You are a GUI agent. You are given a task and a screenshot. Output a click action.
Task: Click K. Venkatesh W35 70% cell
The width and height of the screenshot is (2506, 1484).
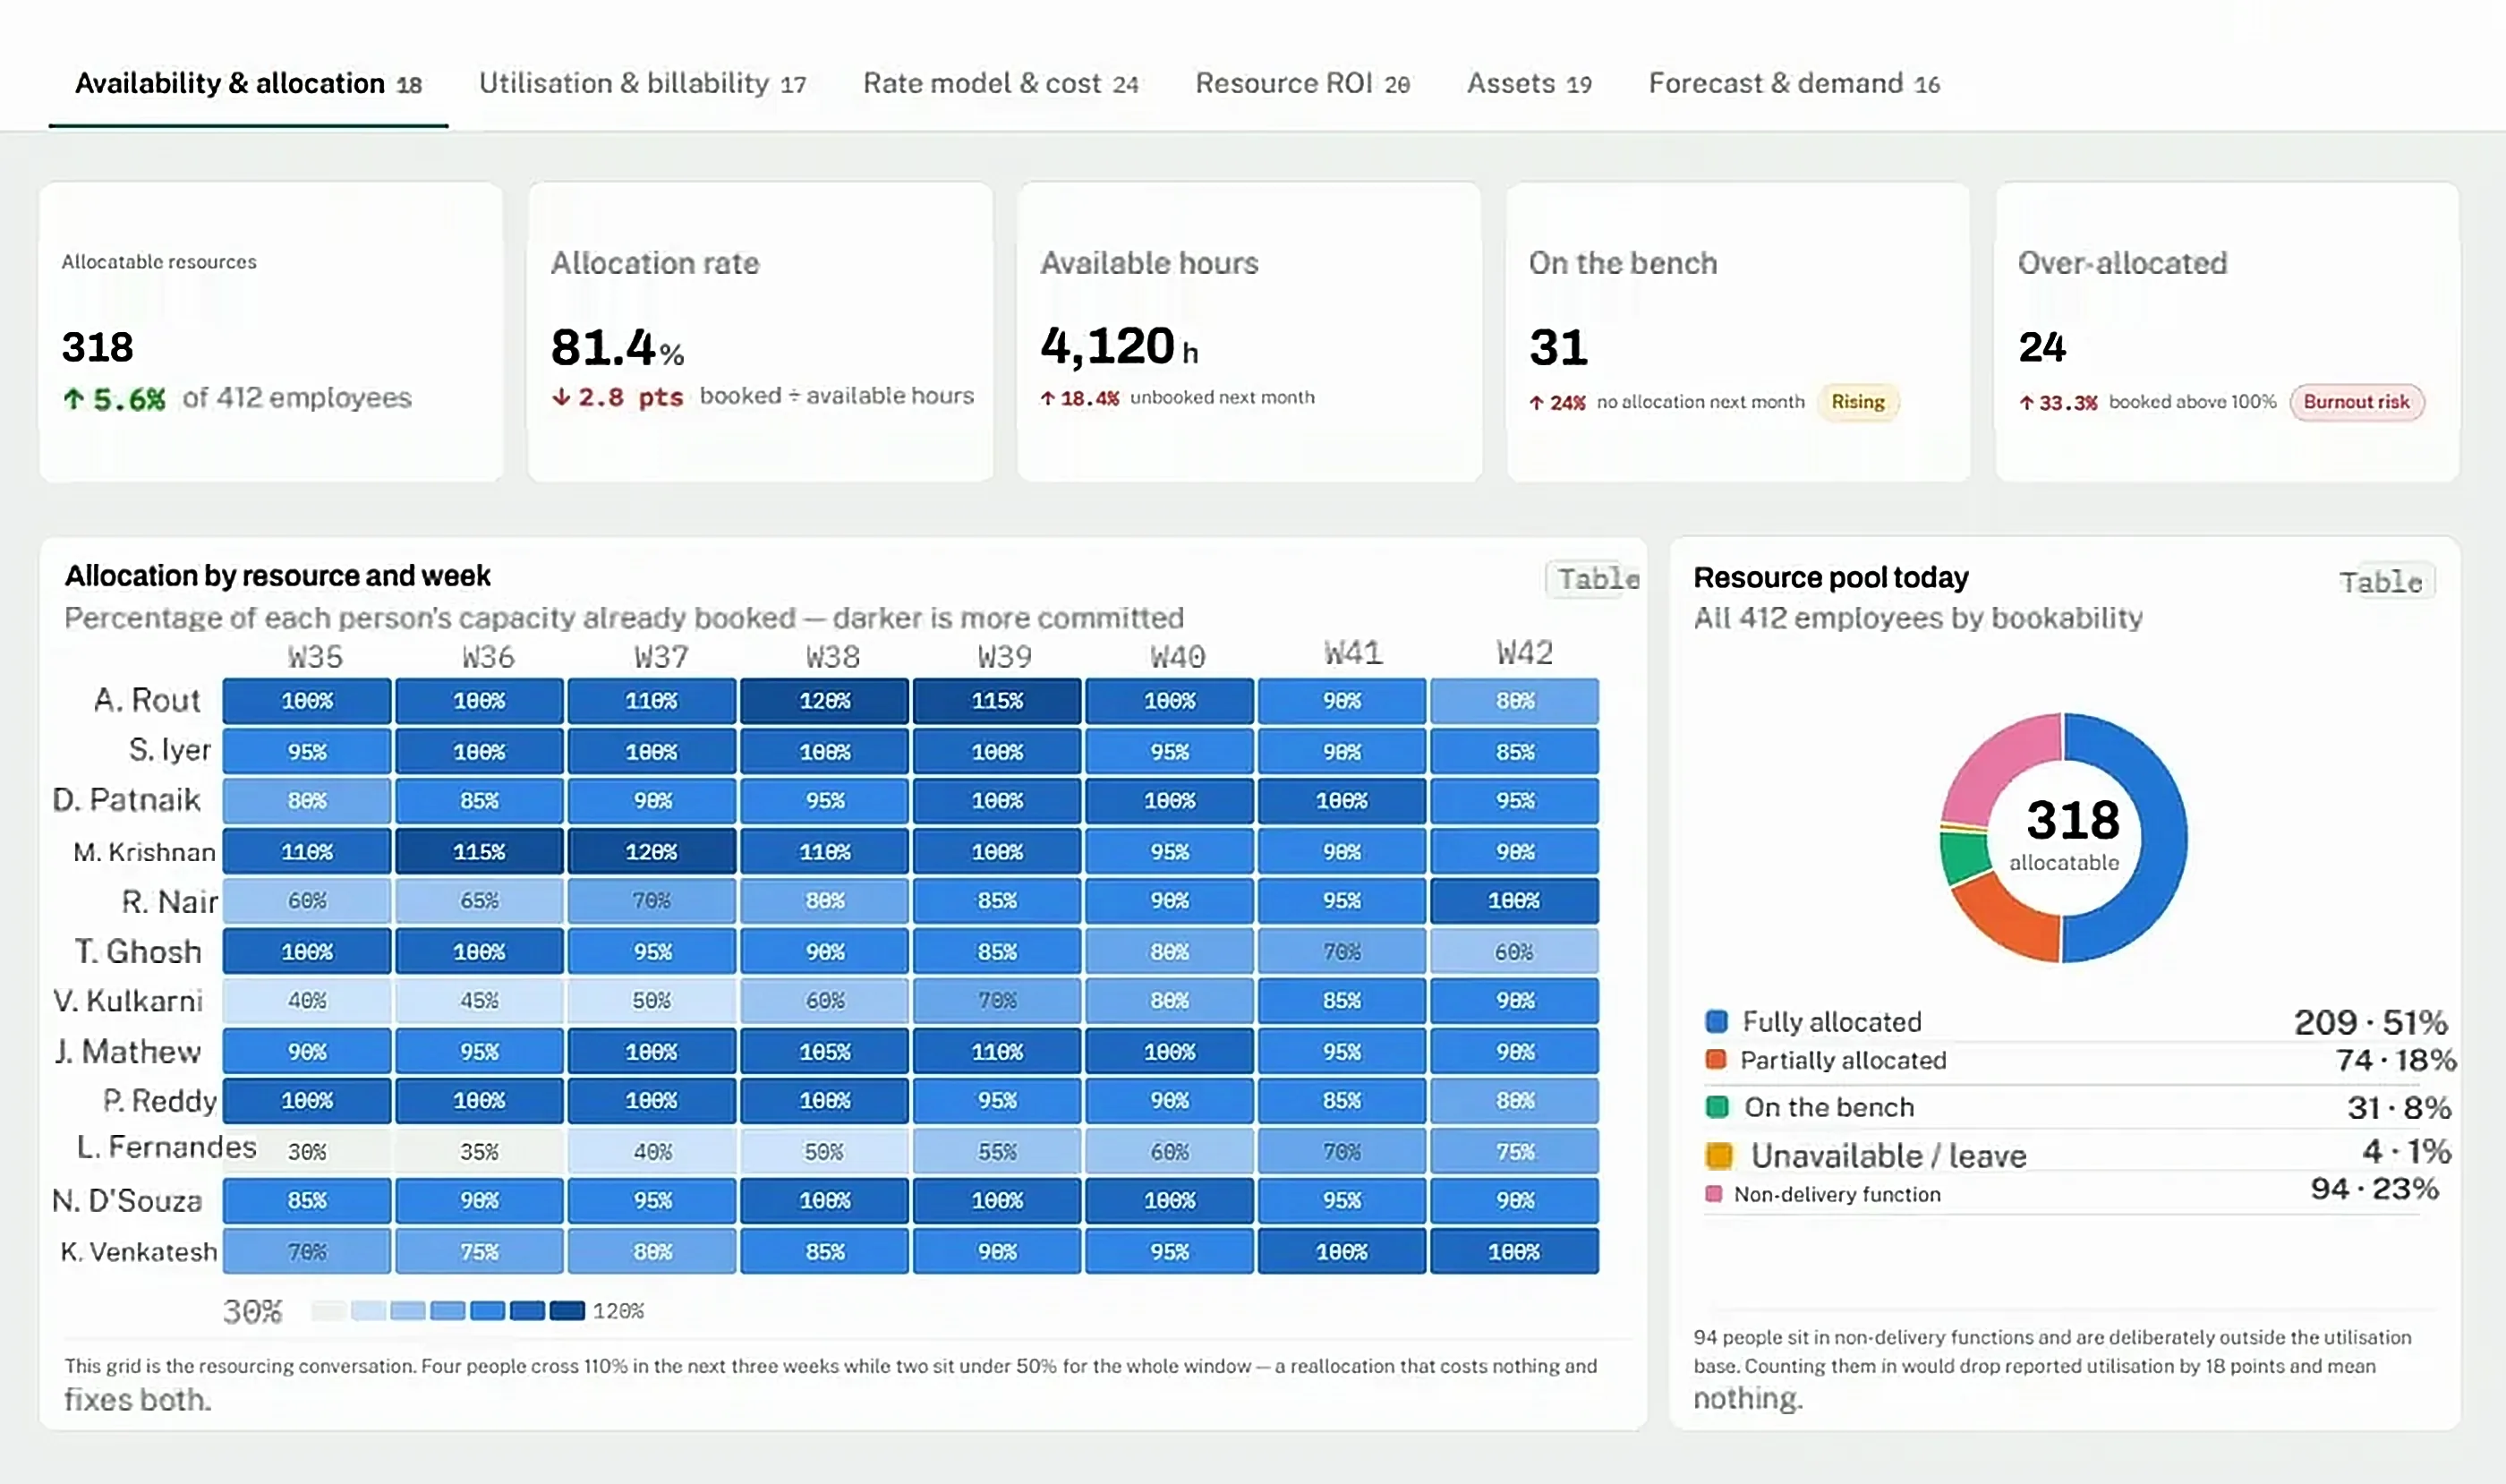click(307, 1252)
